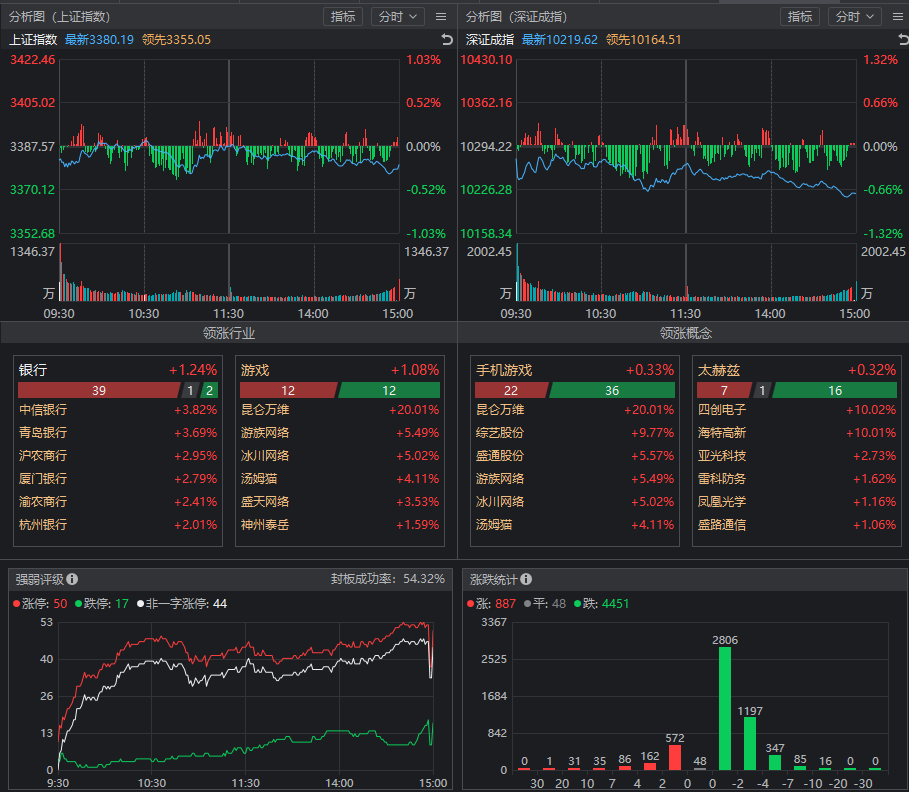Open the hamburger menu of the 上证指数 chart
909x792 pixels.
coord(441,17)
